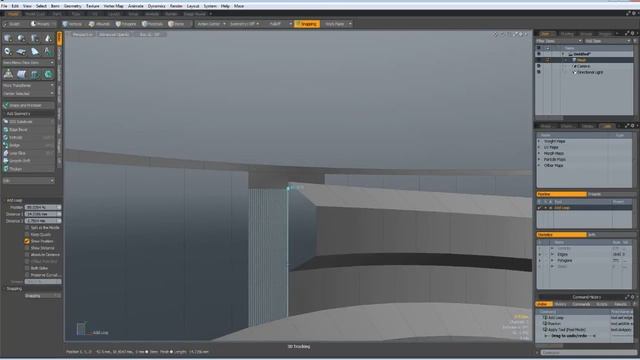The height and width of the screenshot is (360, 640).
Task: Open the Geometry menu
Action: 73,6
